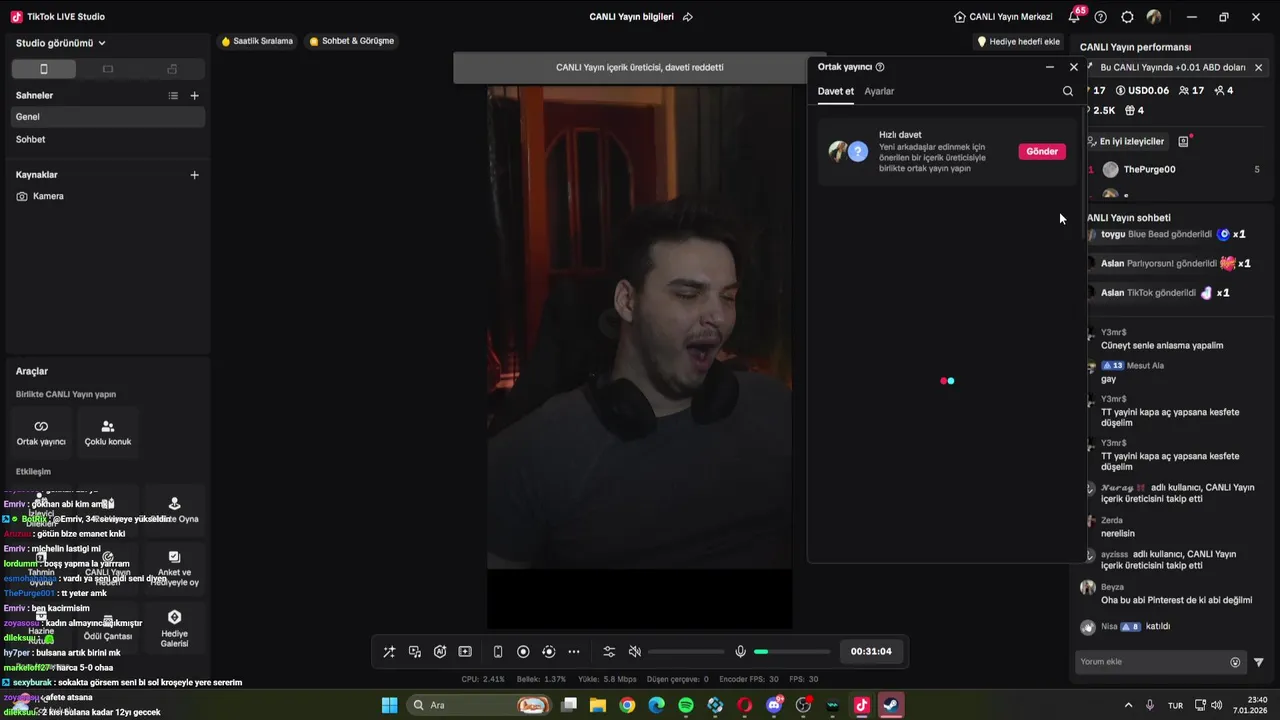1280x720 pixels.
Task: Open Discord from the taskbar
Action: (774, 705)
